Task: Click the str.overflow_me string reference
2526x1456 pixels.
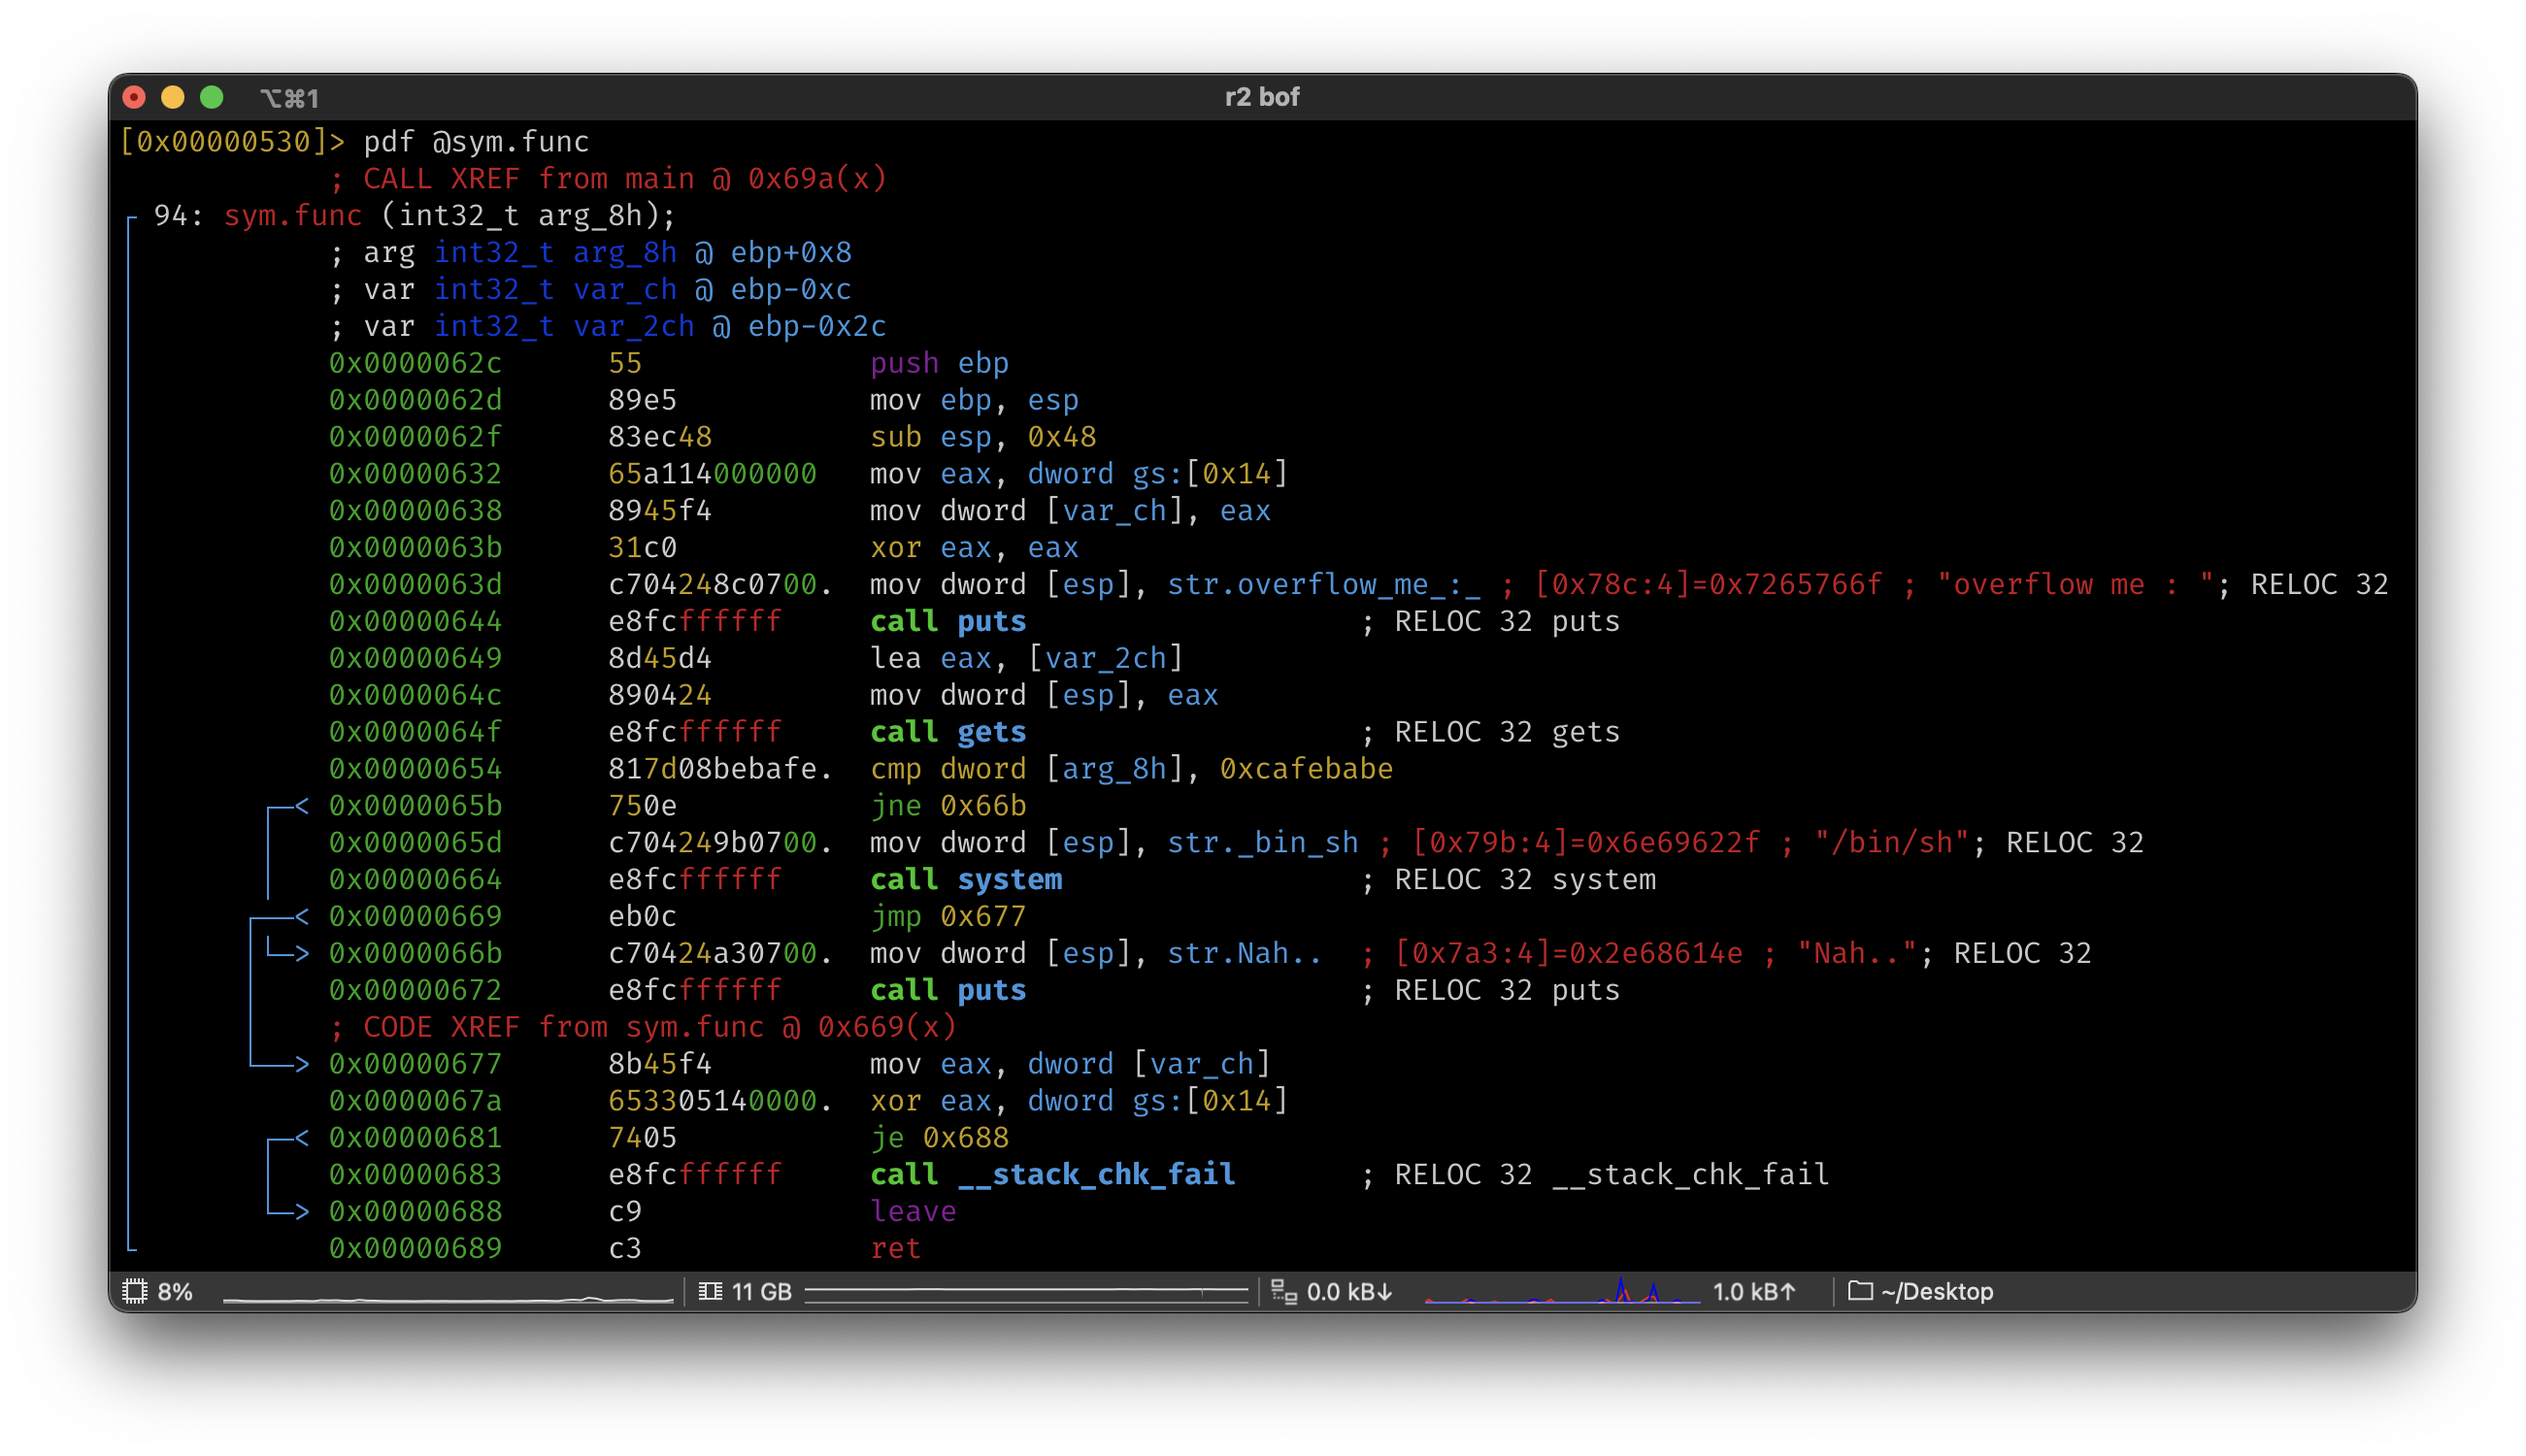Action: click(1323, 584)
